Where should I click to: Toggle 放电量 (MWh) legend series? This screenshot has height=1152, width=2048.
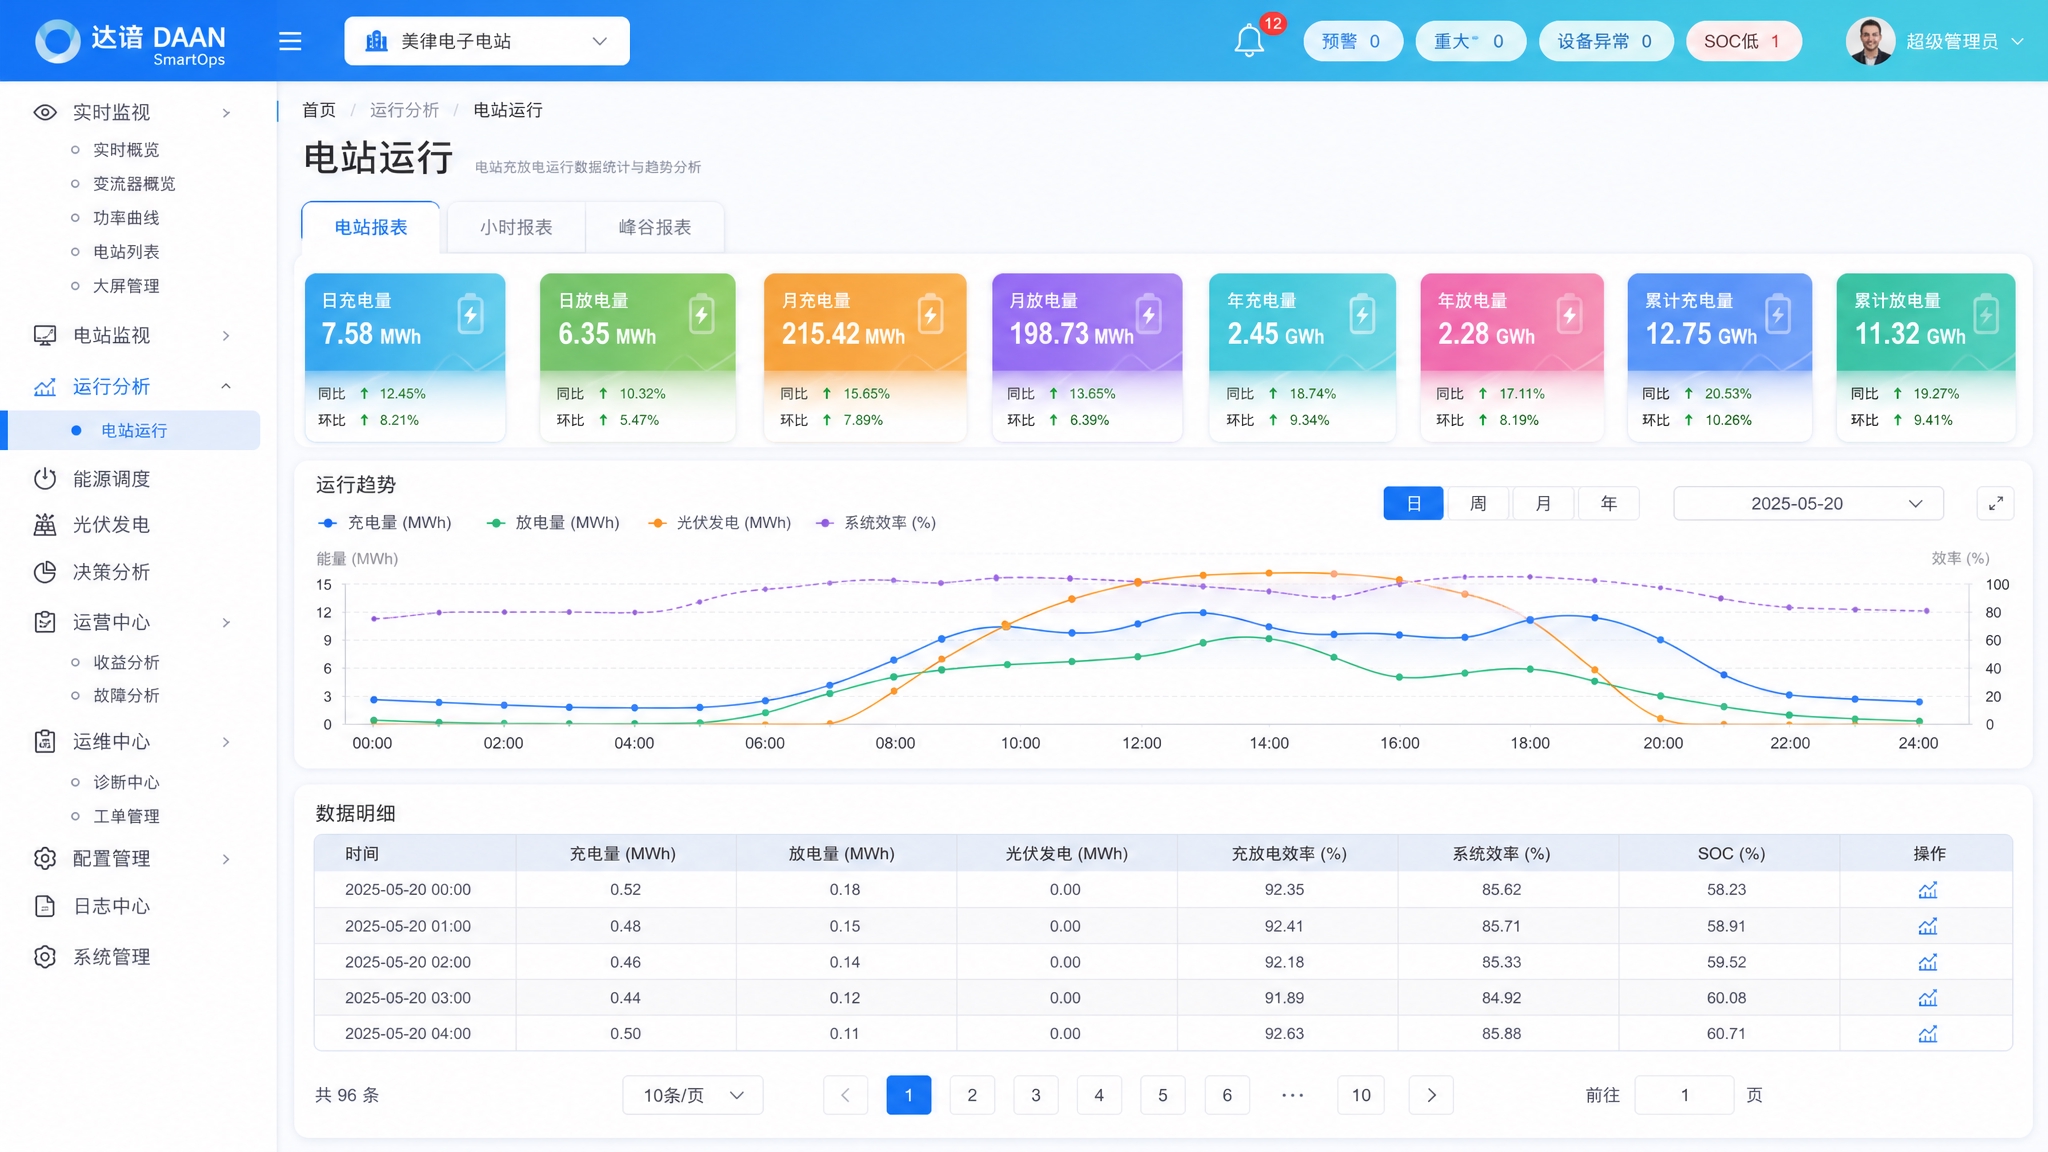553,523
